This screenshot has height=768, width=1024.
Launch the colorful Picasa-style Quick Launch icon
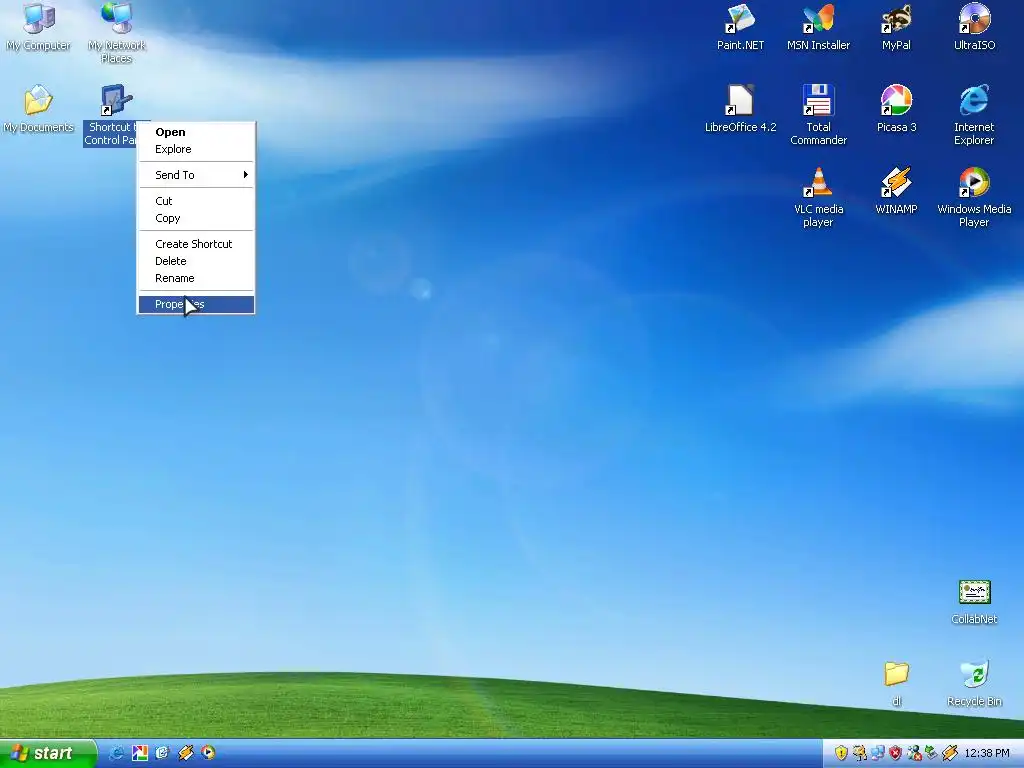pyautogui.click(x=140, y=752)
